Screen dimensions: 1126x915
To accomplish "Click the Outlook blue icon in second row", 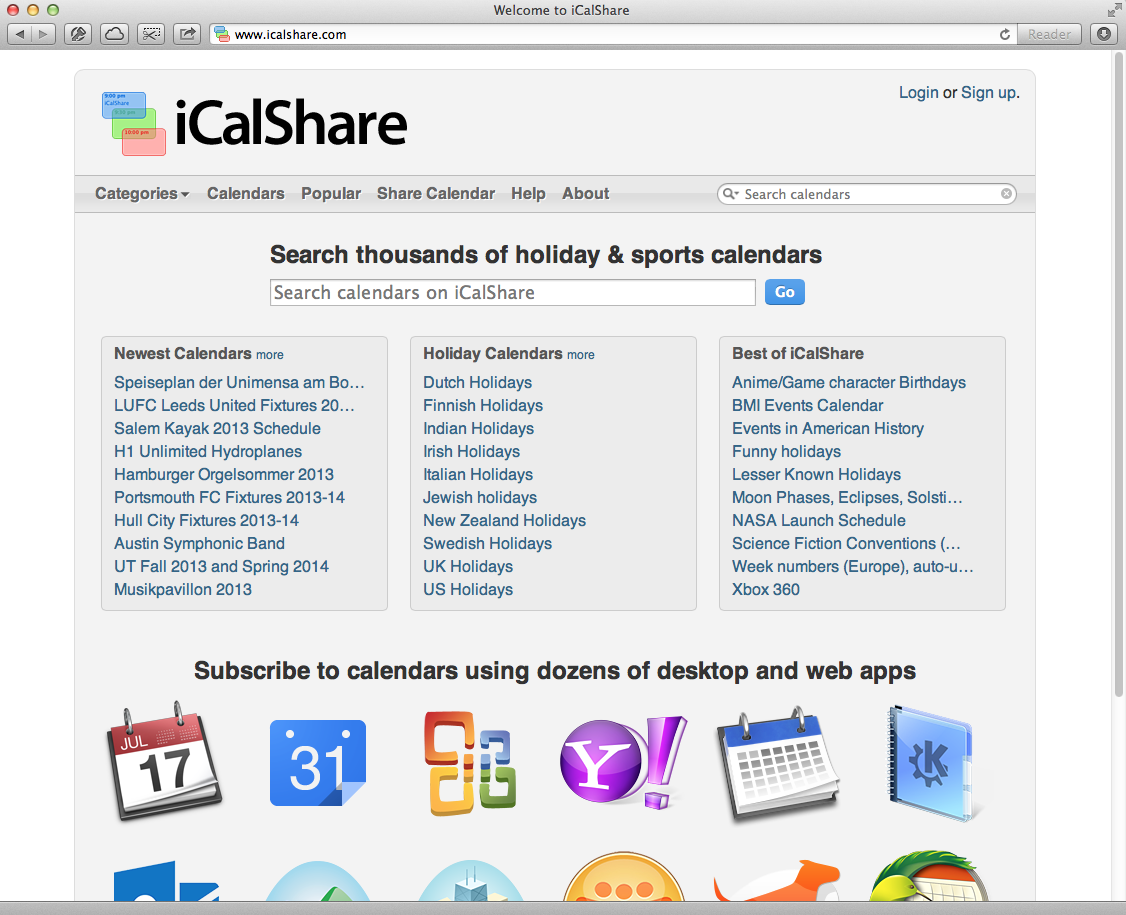I will (x=166, y=881).
